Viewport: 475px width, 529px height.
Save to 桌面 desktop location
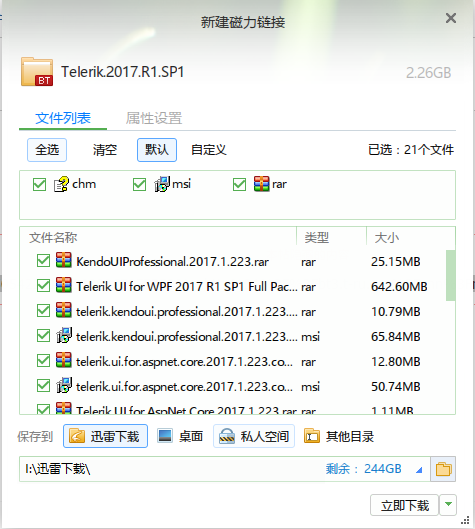point(180,436)
